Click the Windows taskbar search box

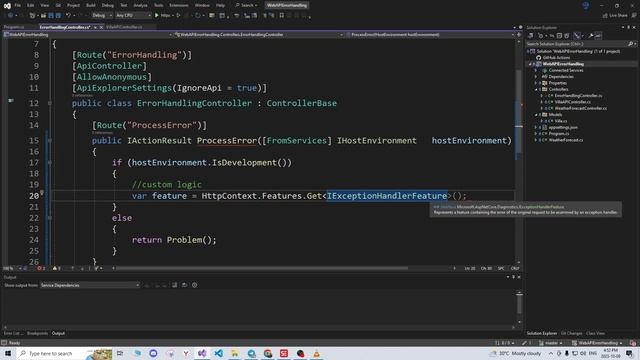click(x=64, y=353)
